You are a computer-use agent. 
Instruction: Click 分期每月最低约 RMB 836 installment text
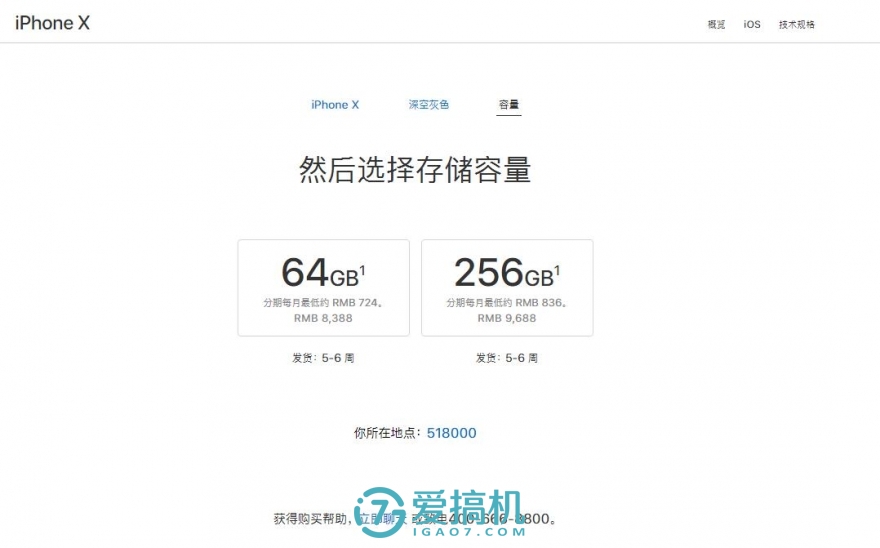507,303
